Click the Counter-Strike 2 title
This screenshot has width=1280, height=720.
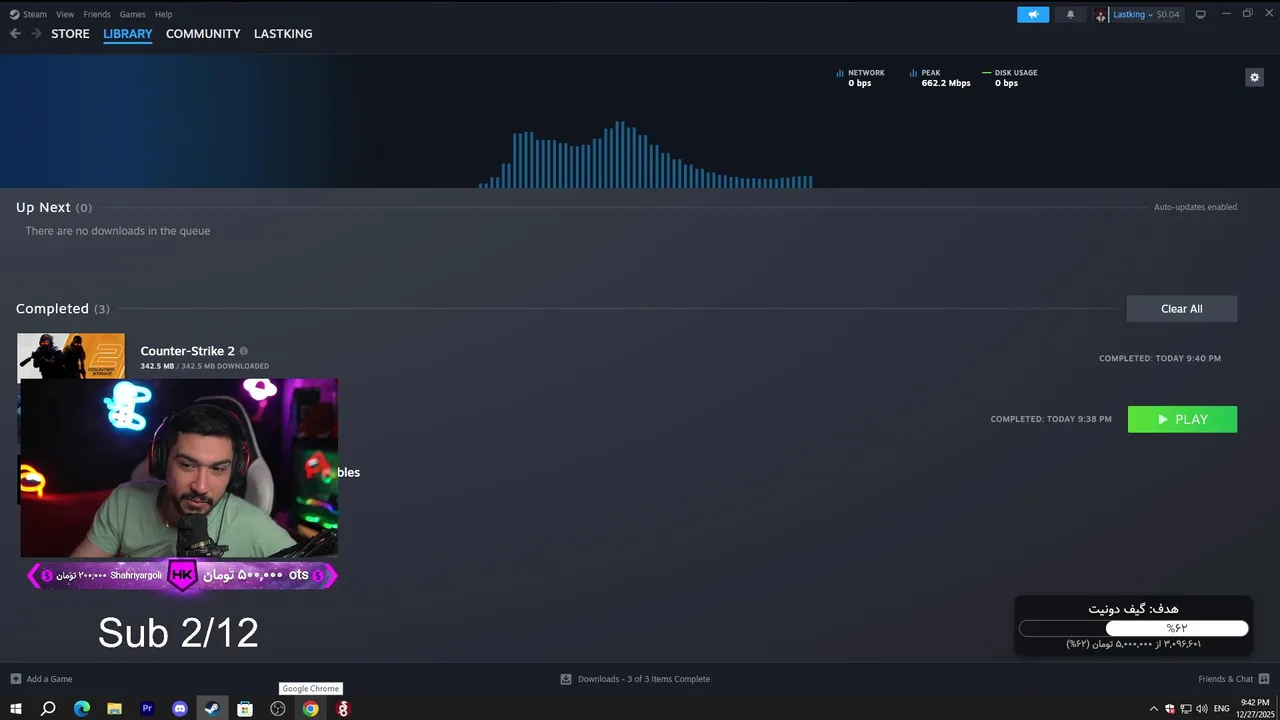[x=187, y=351]
